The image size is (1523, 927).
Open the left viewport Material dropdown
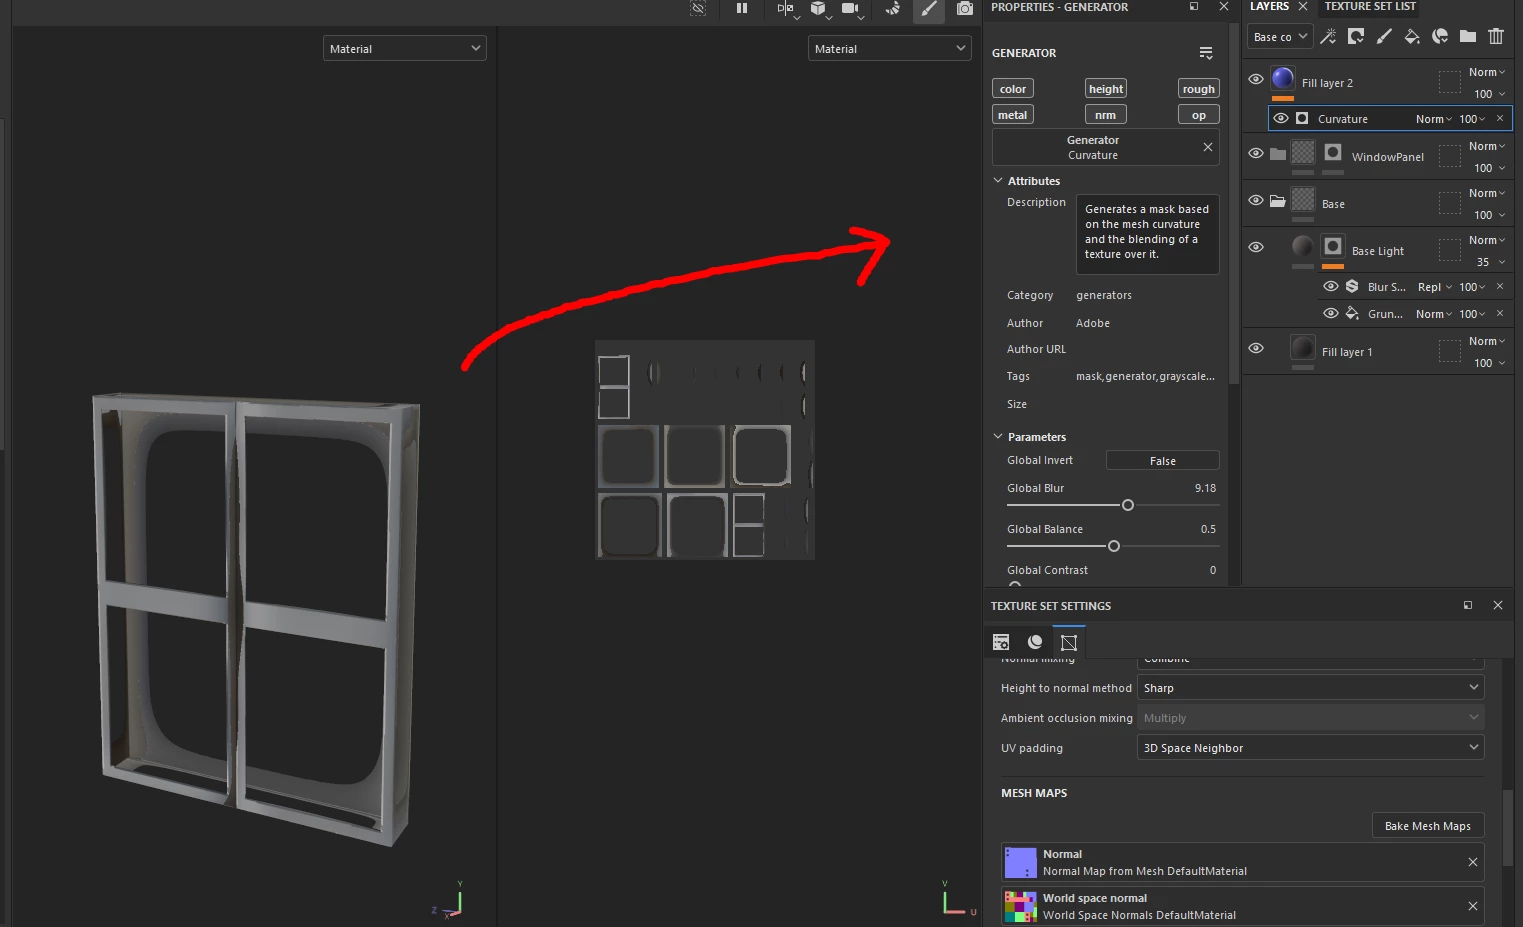405,48
